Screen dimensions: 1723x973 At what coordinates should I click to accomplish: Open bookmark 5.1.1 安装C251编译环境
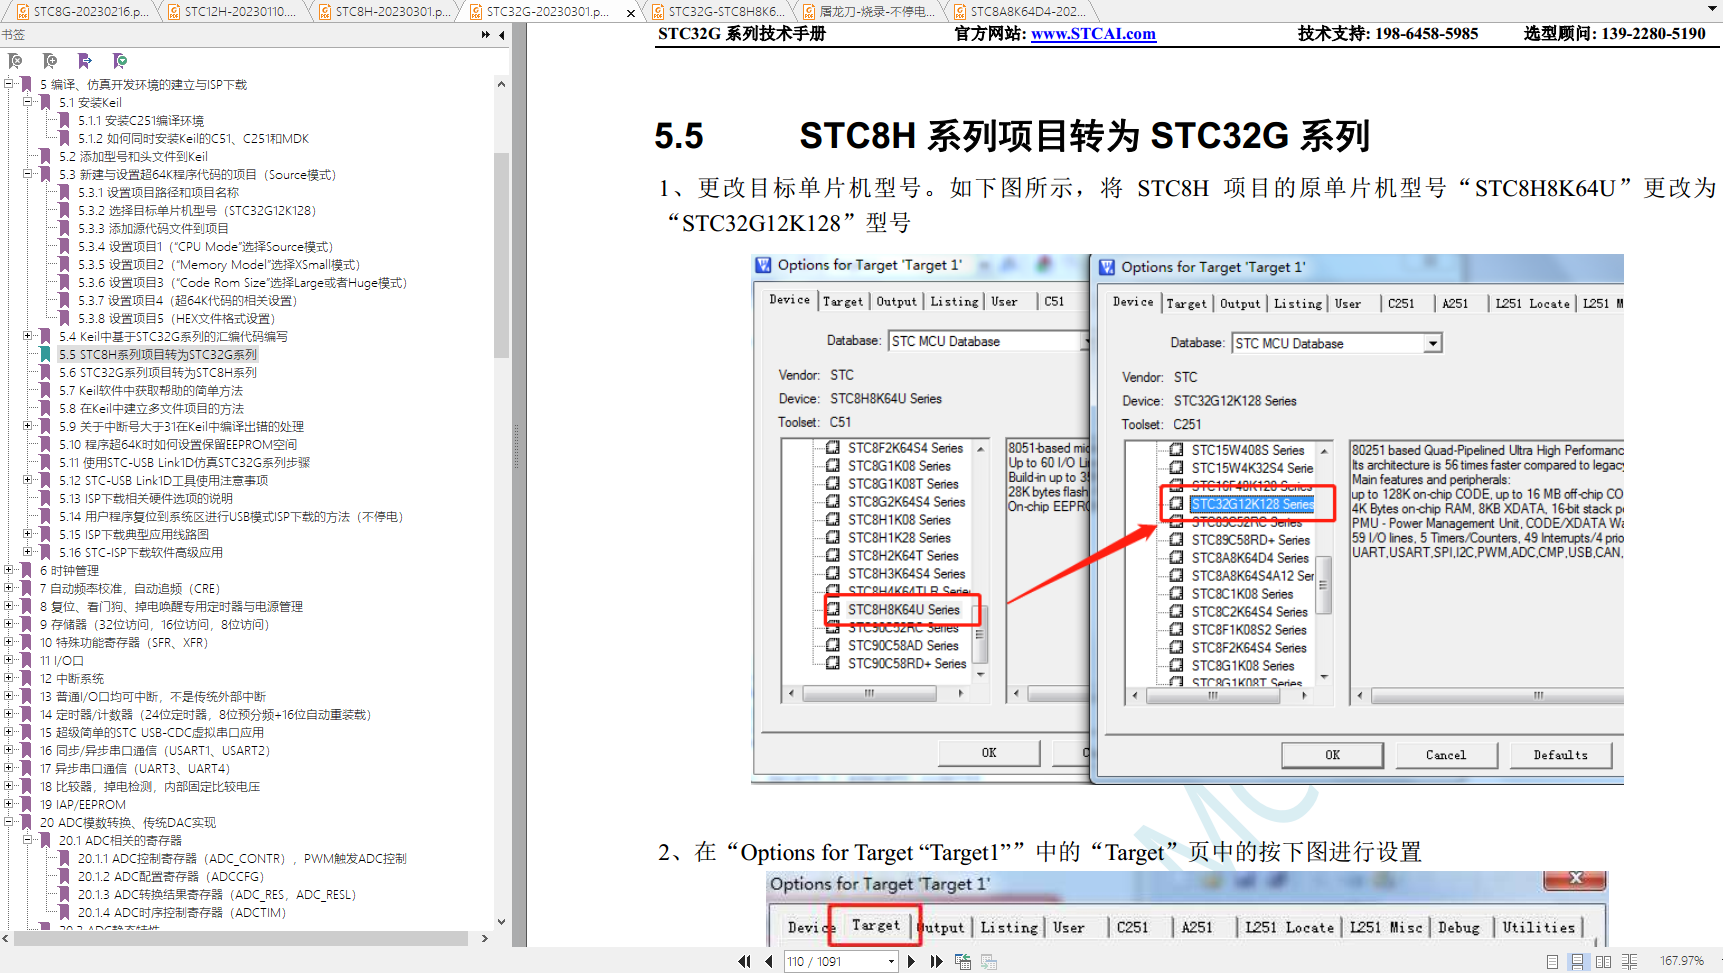click(141, 121)
